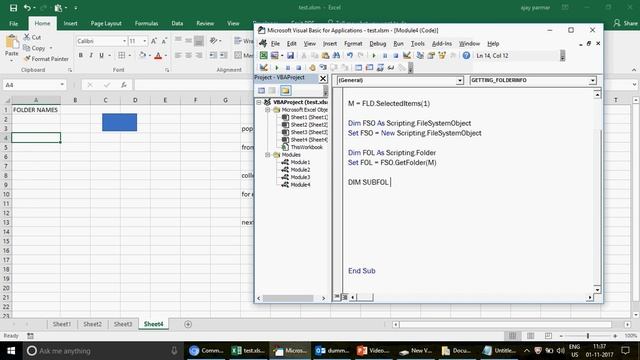This screenshot has height=360, width=640.
Task: Run the macro with the green play icon
Action: click(374, 56)
